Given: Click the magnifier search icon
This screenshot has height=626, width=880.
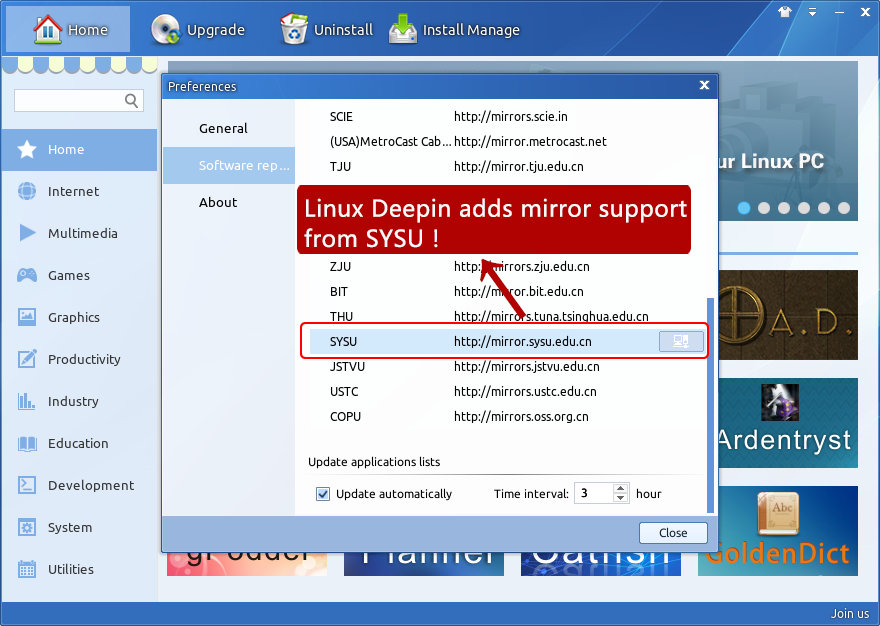Looking at the screenshot, I should pyautogui.click(x=131, y=100).
